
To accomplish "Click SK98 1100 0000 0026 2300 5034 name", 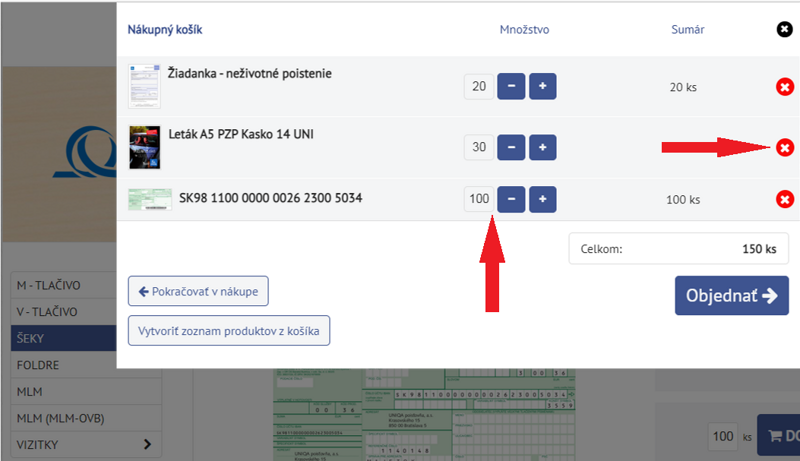I will [x=270, y=198].
